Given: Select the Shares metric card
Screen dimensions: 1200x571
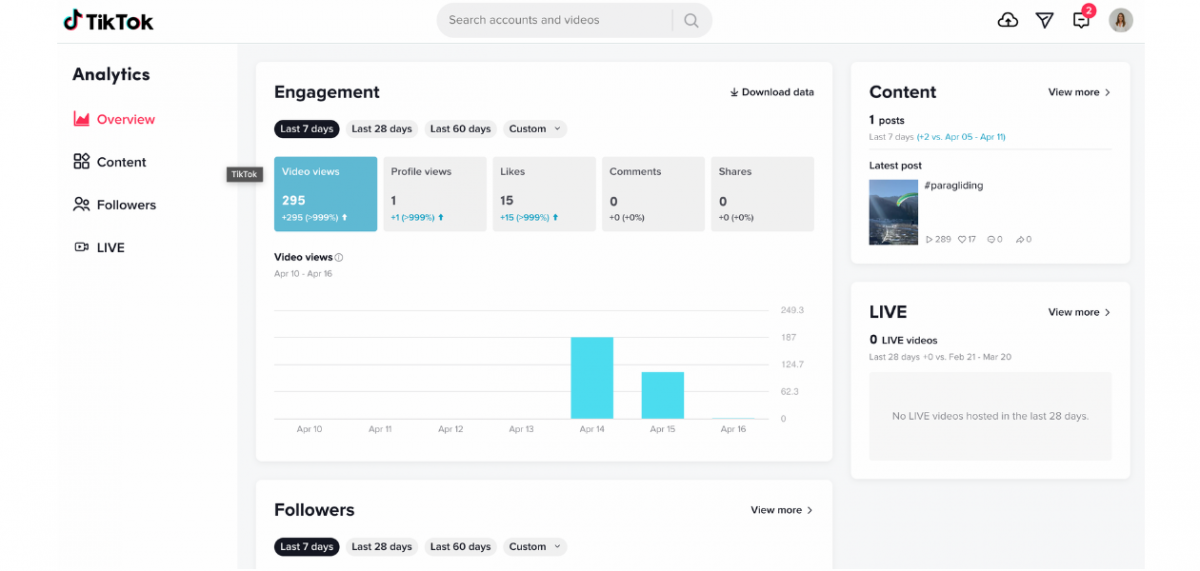Looking at the screenshot, I should point(762,194).
